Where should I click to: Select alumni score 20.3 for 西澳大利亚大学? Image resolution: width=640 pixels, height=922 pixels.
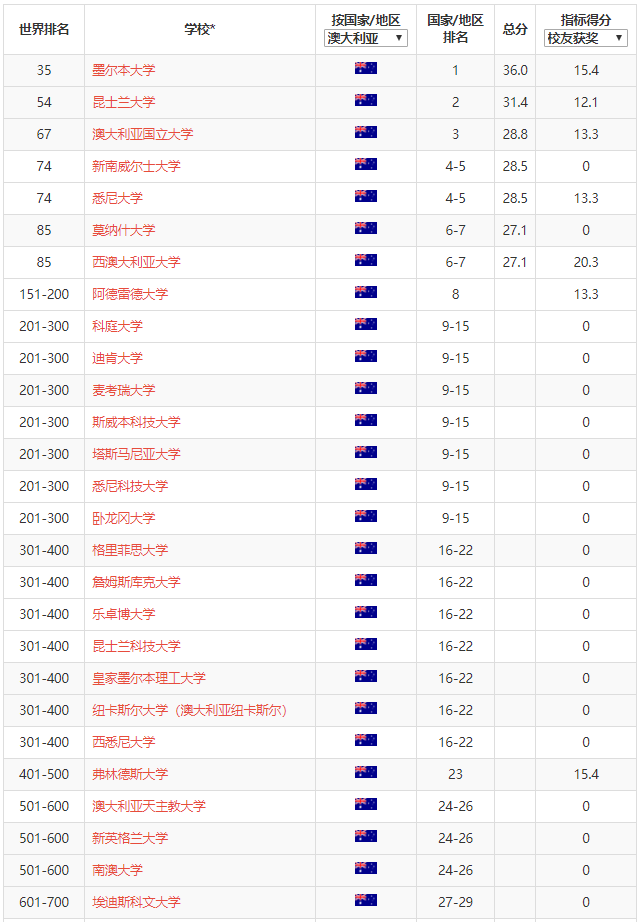point(586,262)
